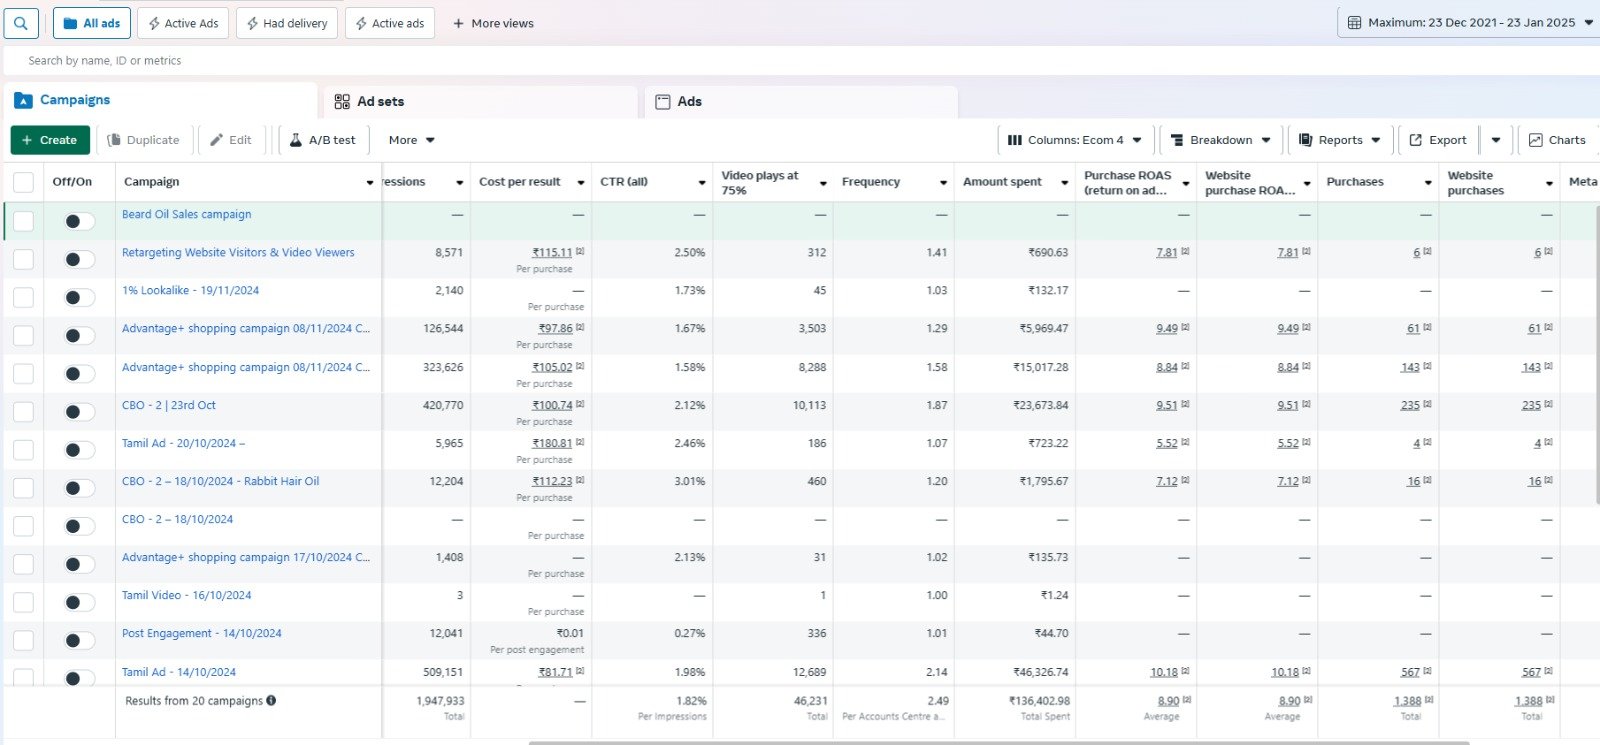Screen dimensions: 1600x745
Task: Expand the Breakdown dropdown
Action: tap(1220, 140)
